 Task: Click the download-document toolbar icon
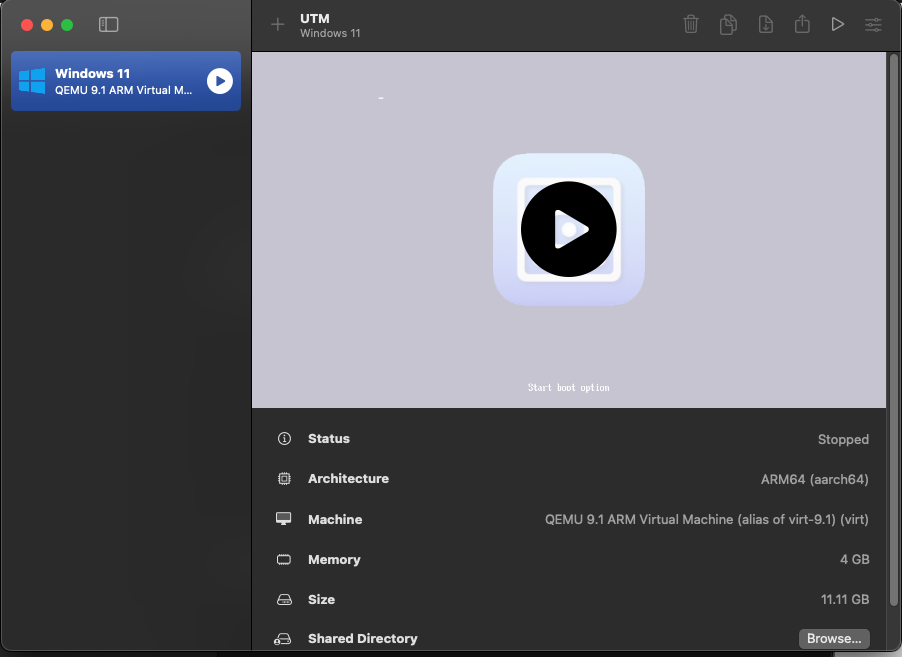[766, 24]
